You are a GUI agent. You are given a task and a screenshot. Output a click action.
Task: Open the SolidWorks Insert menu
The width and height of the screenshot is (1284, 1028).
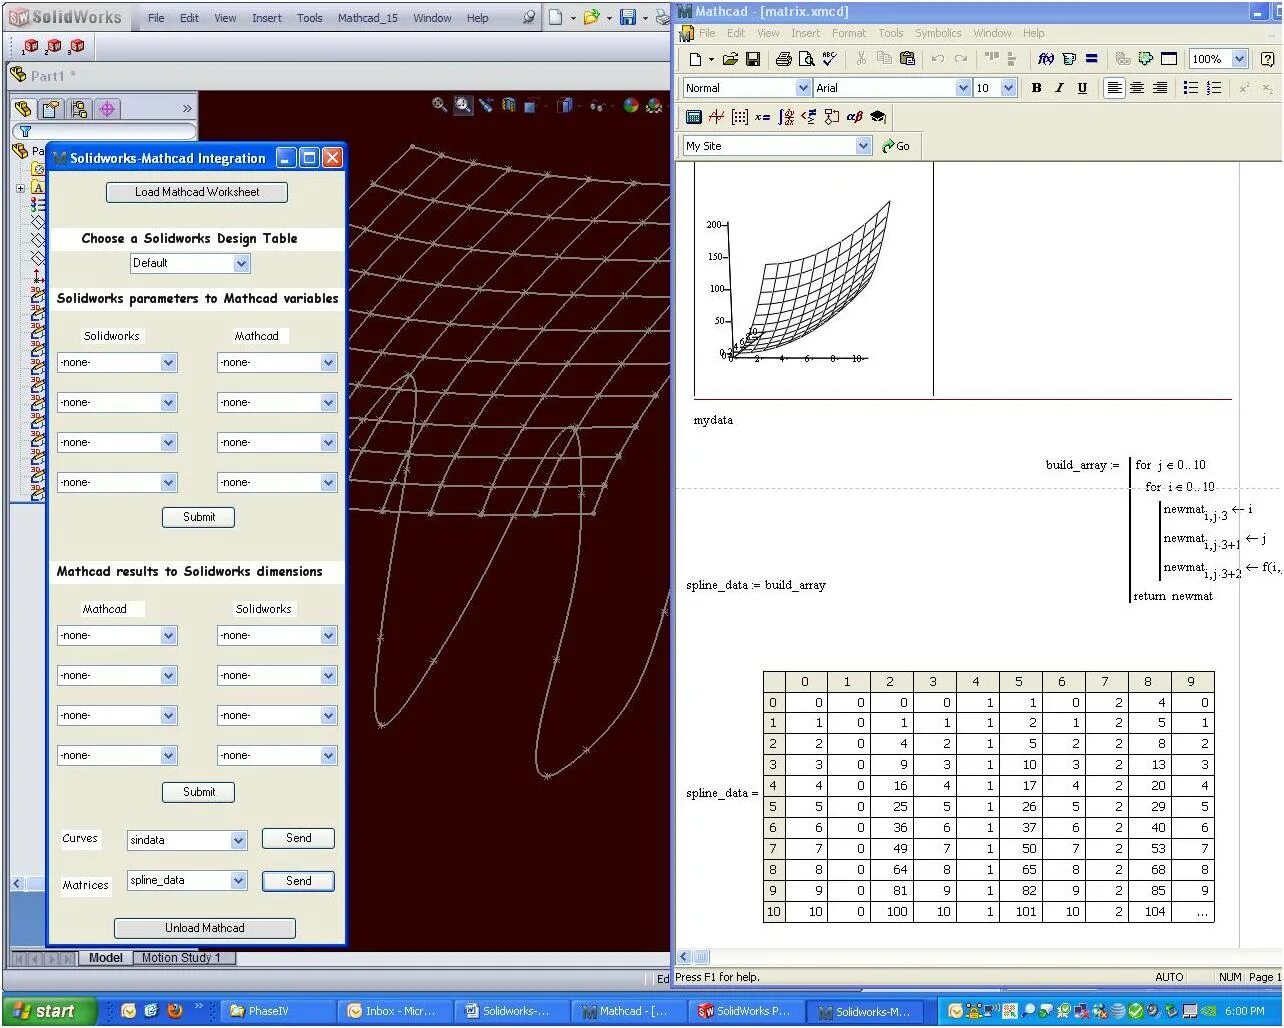266,18
